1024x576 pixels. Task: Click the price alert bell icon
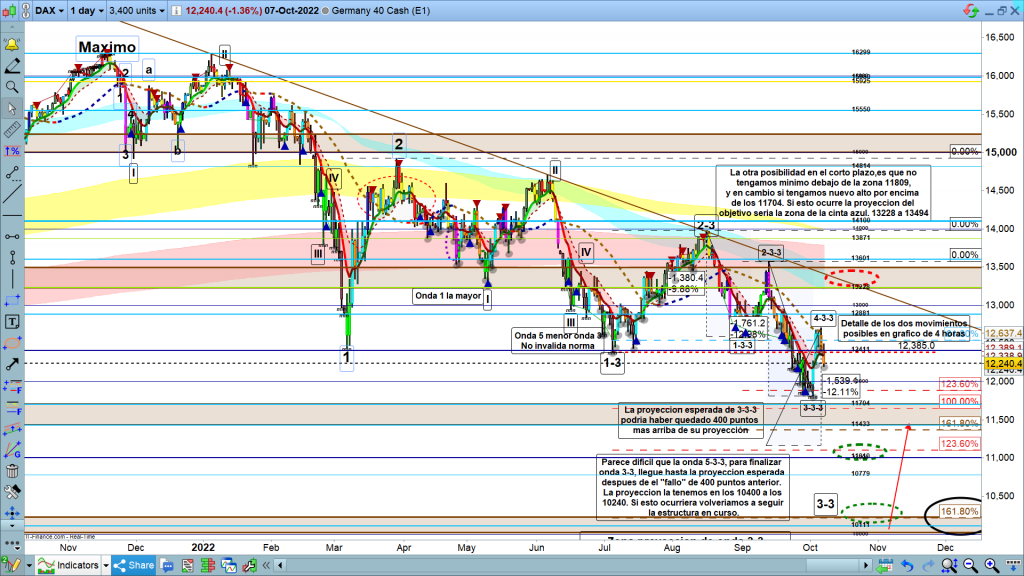pos(13,46)
